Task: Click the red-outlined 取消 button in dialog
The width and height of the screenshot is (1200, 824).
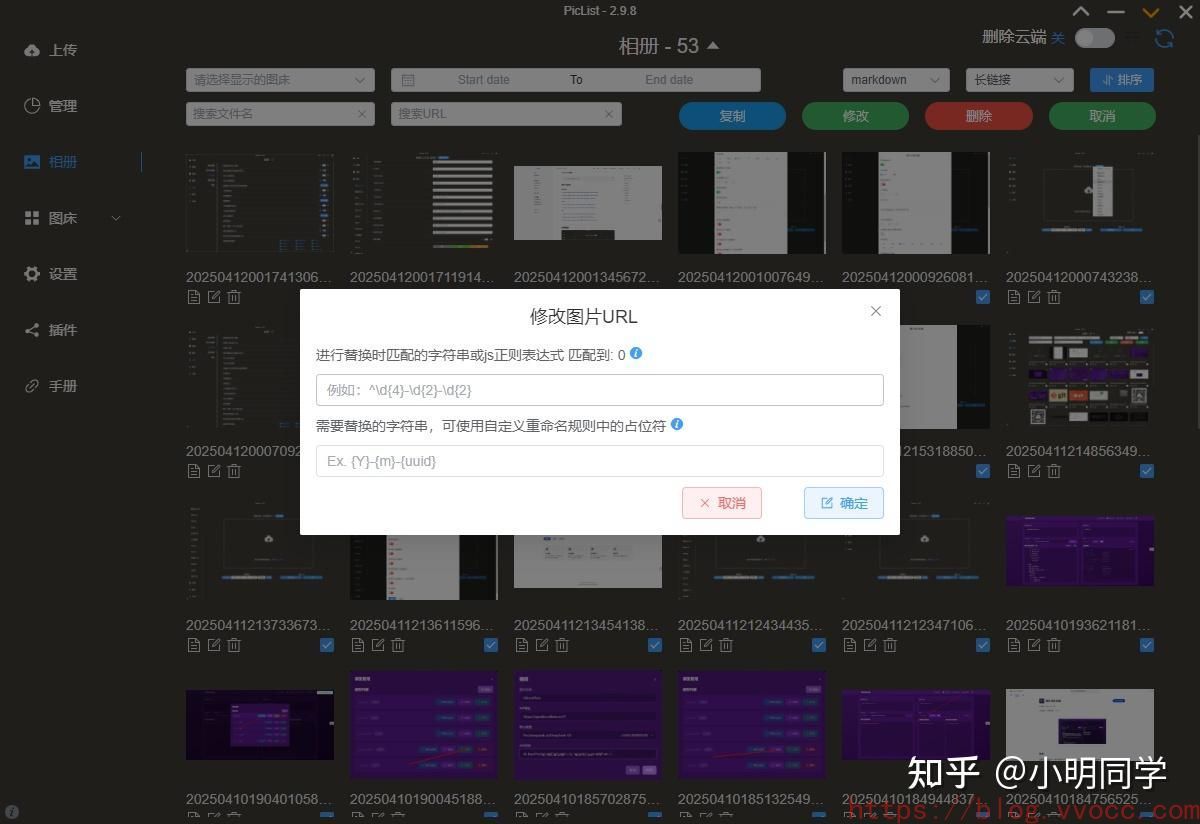Action: coord(721,503)
